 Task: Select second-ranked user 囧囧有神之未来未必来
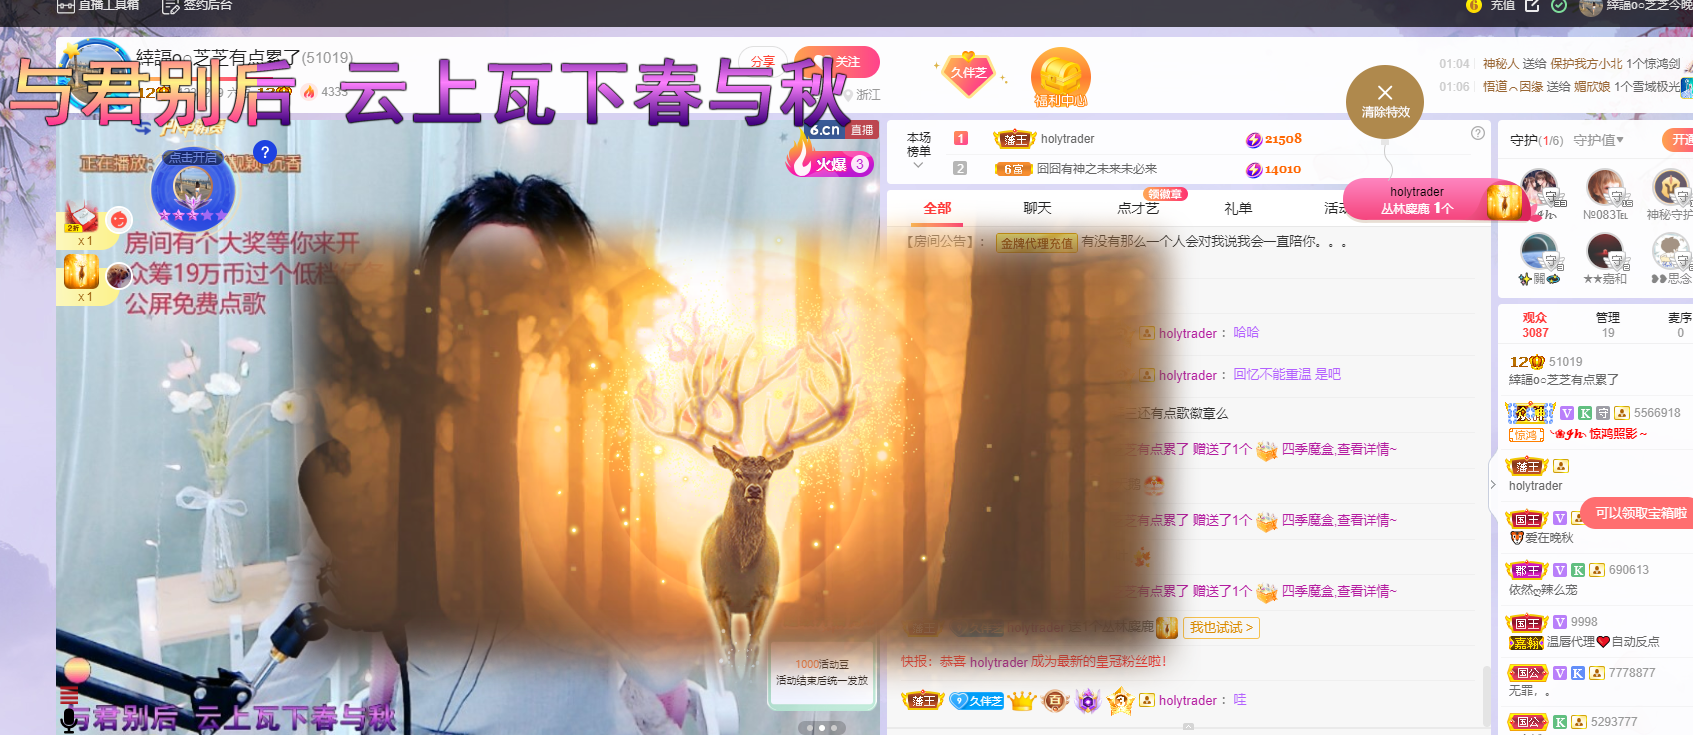pos(1096,169)
